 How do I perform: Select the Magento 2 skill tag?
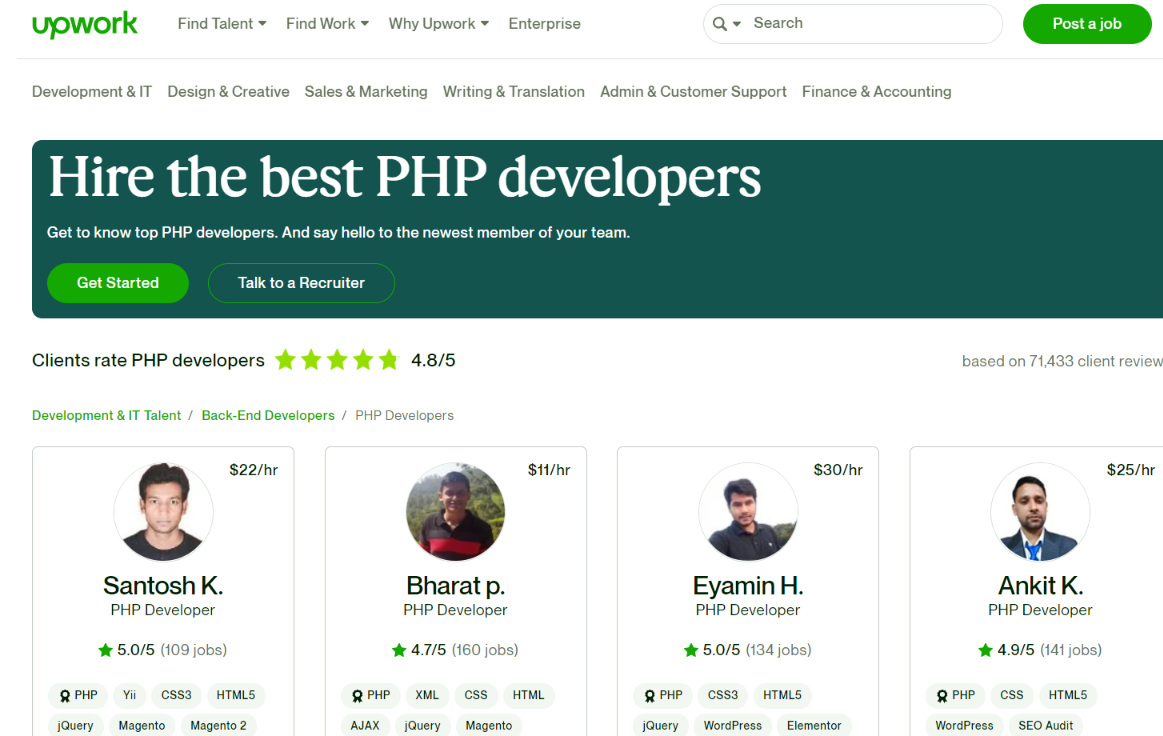tap(218, 726)
